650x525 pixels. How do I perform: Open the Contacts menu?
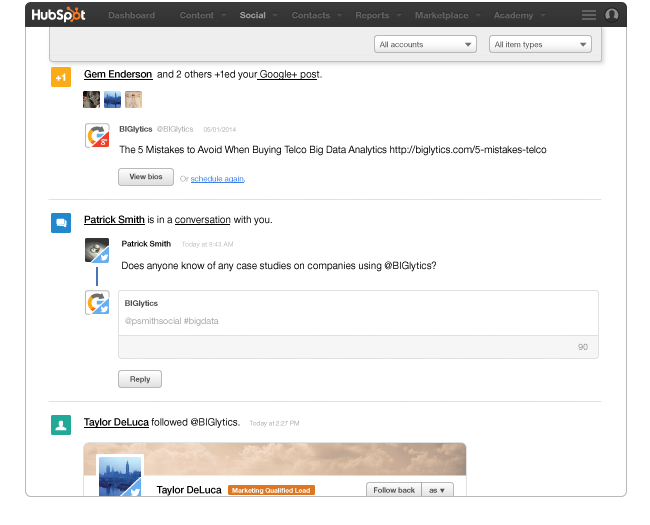[x=316, y=15]
